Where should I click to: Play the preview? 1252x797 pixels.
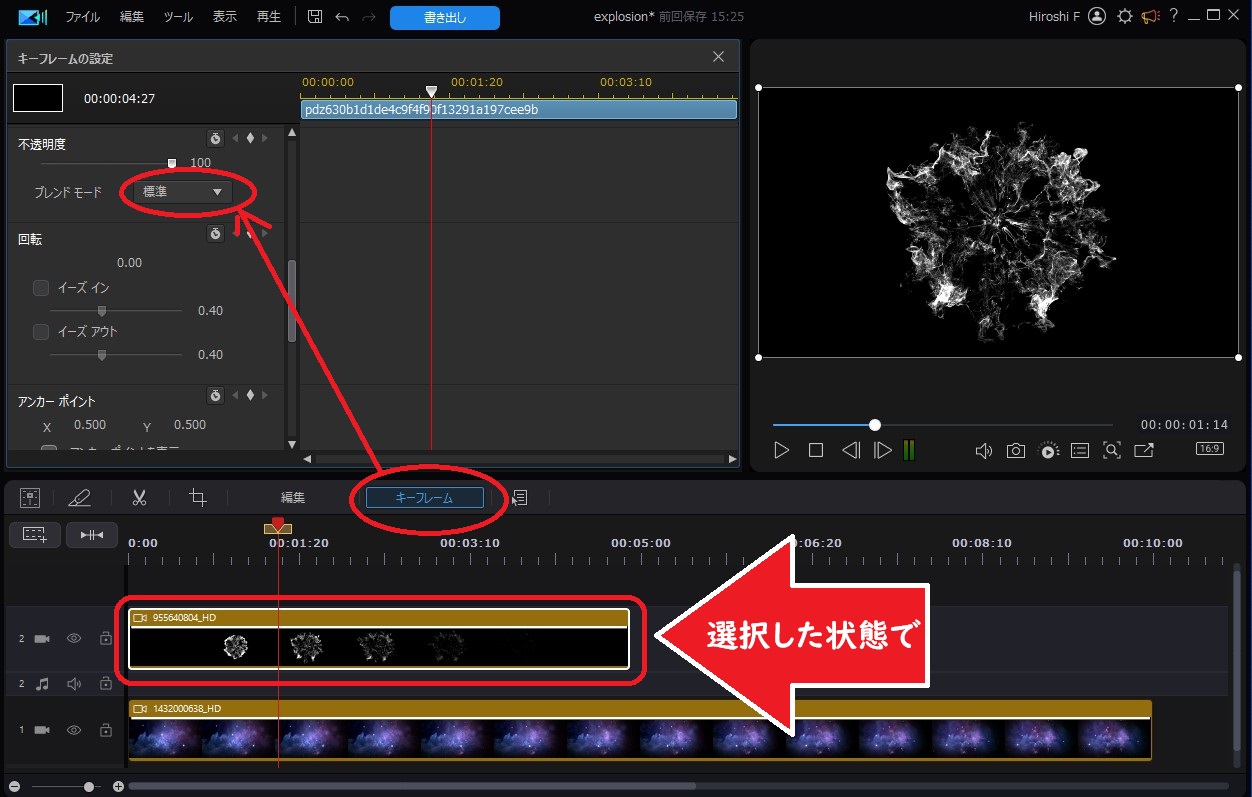click(782, 451)
